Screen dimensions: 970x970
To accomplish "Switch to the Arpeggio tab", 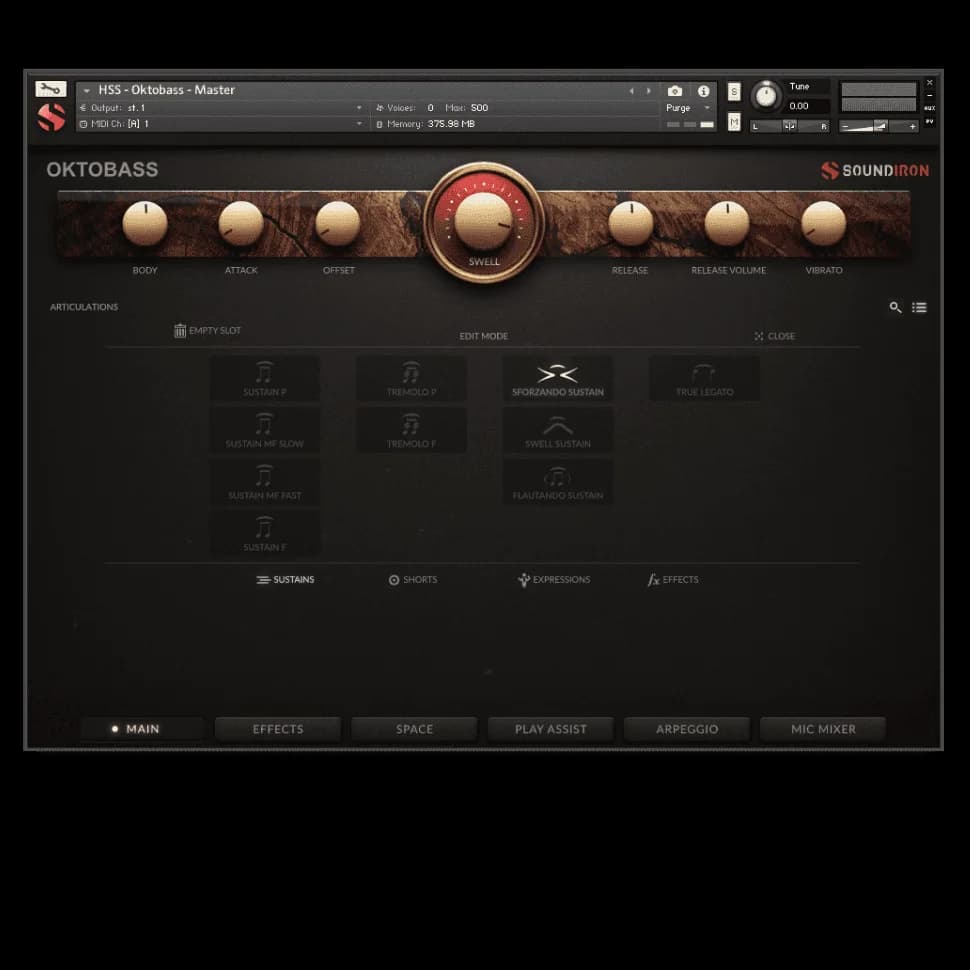I will tap(686, 729).
